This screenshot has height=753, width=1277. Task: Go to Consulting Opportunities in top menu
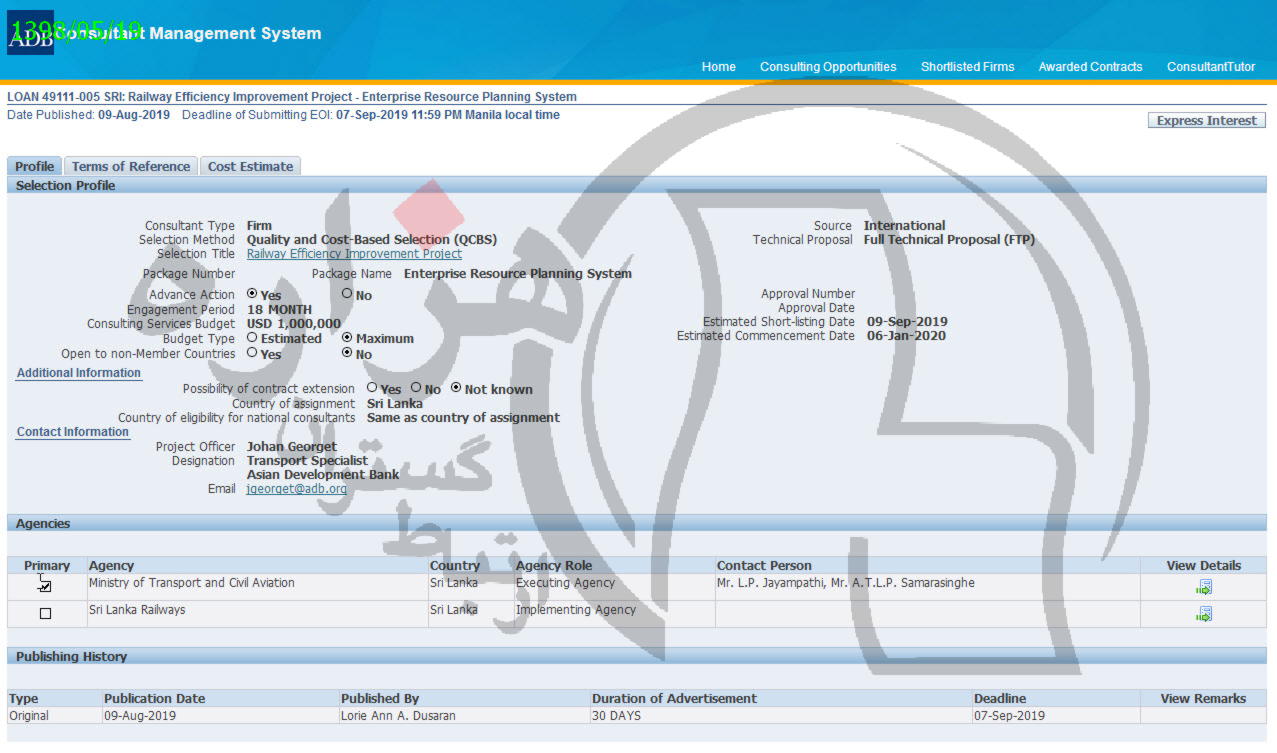point(828,67)
